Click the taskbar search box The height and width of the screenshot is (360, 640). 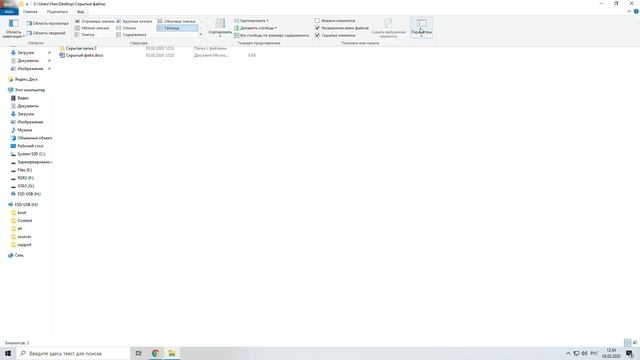(x=73, y=353)
